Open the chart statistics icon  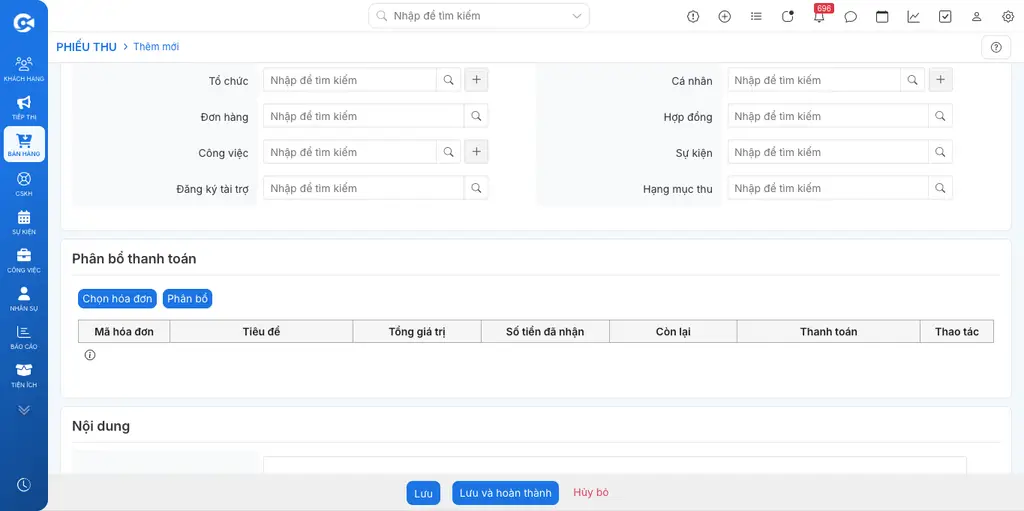click(x=914, y=17)
